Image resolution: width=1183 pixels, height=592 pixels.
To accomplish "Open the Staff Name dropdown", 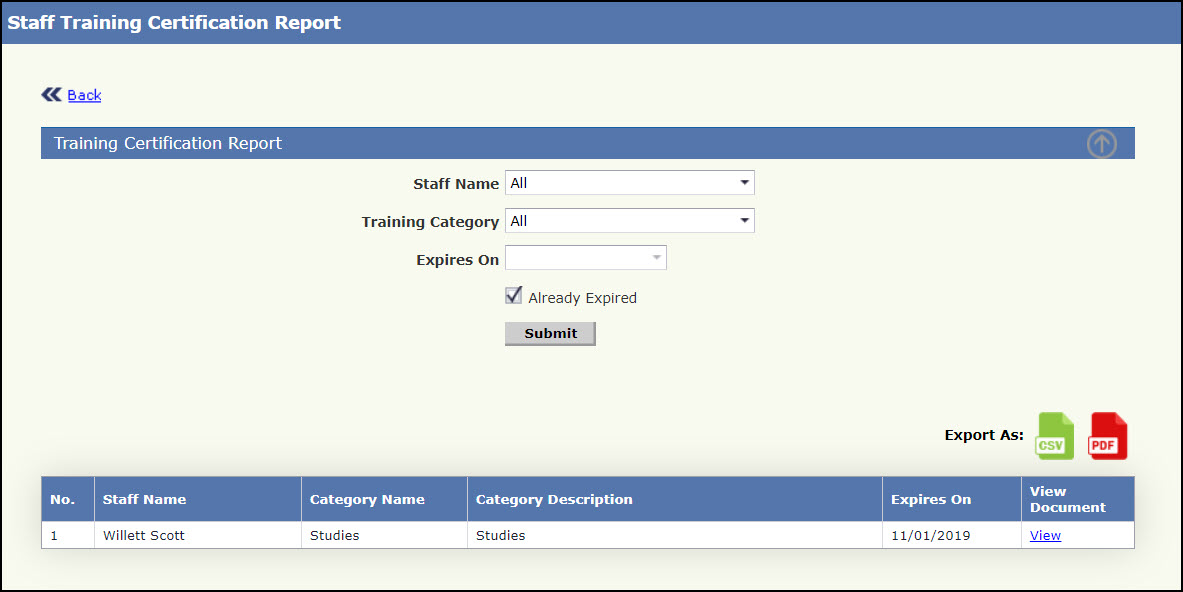I will point(629,183).
